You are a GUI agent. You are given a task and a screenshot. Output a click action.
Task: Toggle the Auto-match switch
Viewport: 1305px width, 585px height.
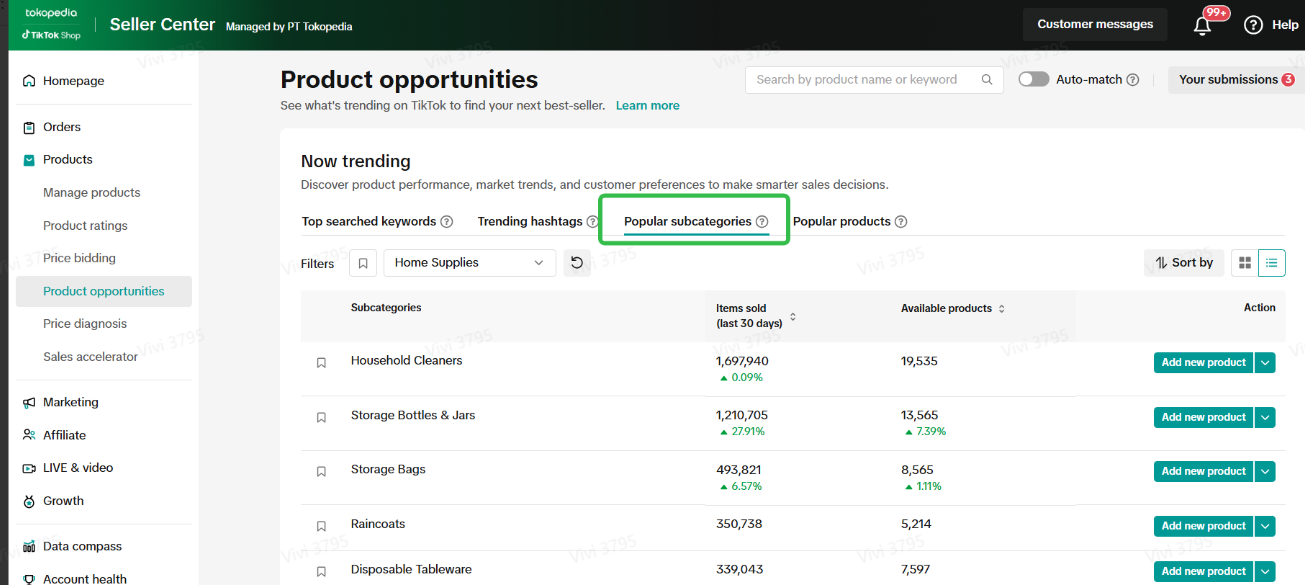pyautogui.click(x=1034, y=79)
